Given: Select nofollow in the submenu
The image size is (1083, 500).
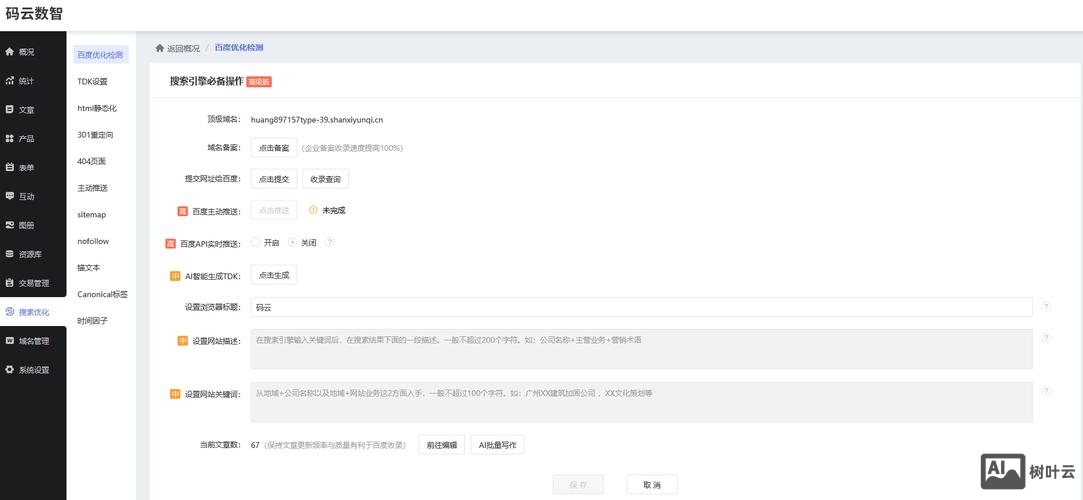Looking at the screenshot, I should click(x=93, y=241).
